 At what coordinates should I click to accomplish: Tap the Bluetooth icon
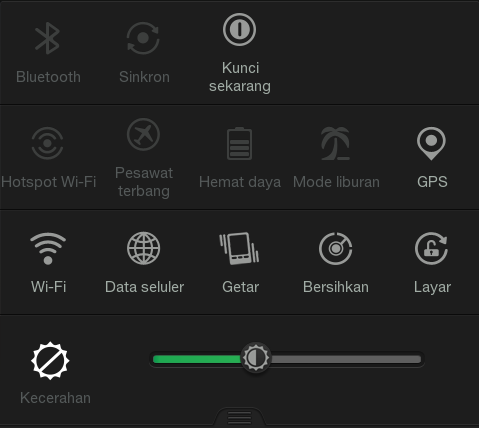point(48,38)
